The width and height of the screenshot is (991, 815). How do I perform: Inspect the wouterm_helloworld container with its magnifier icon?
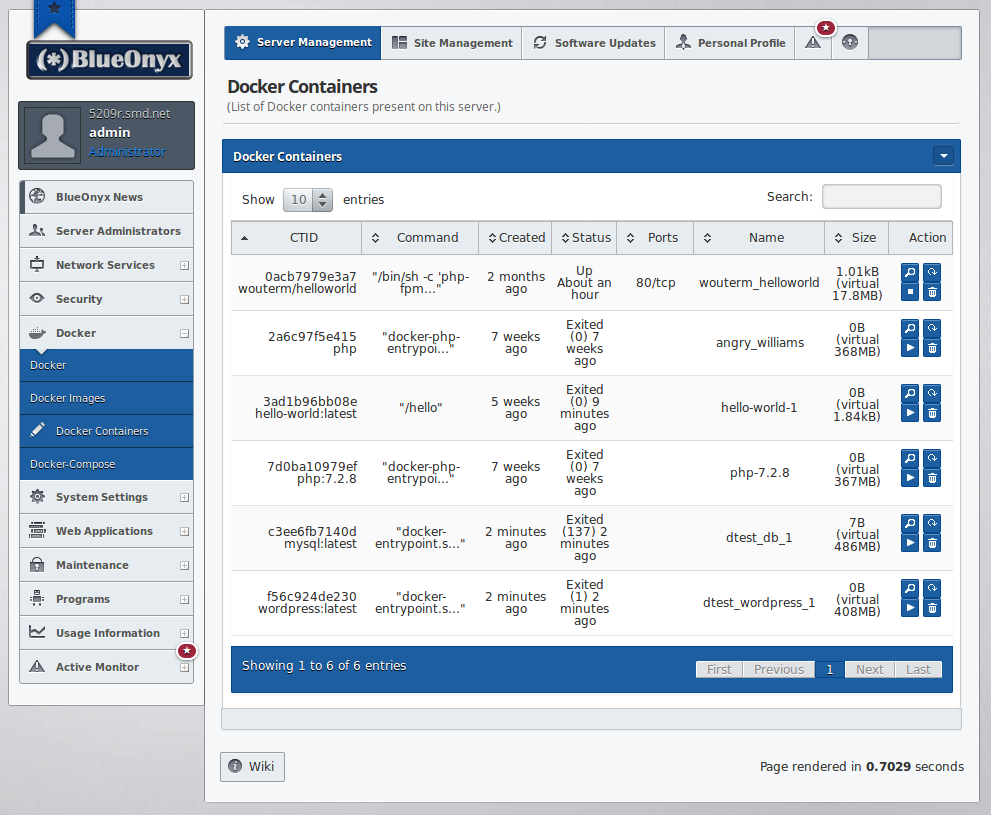pos(909,272)
